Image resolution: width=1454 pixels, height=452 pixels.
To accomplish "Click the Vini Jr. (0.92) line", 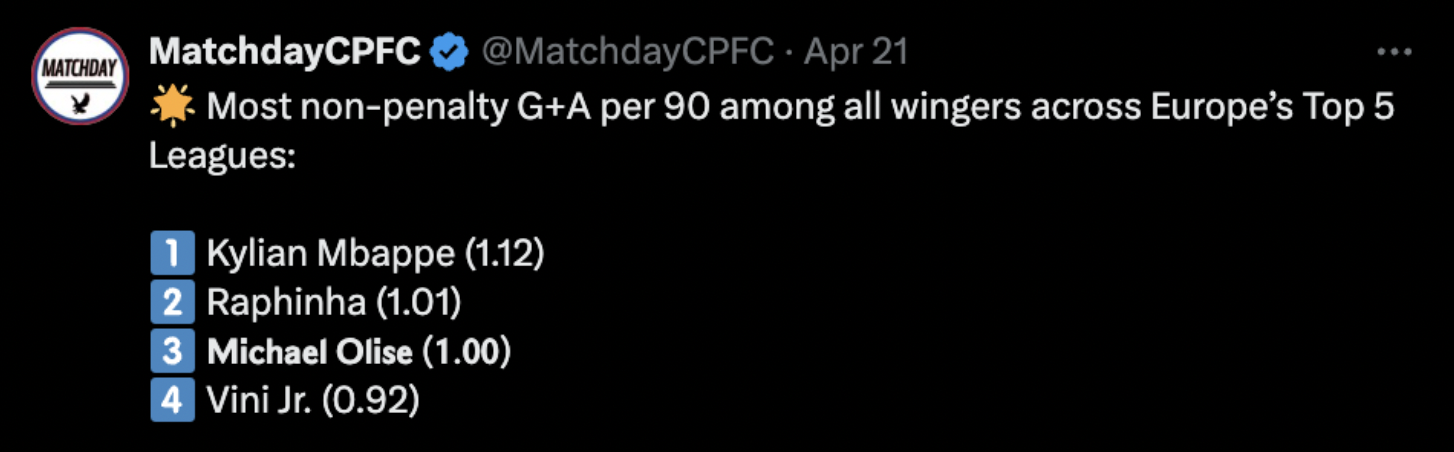I will click(312, 401).
